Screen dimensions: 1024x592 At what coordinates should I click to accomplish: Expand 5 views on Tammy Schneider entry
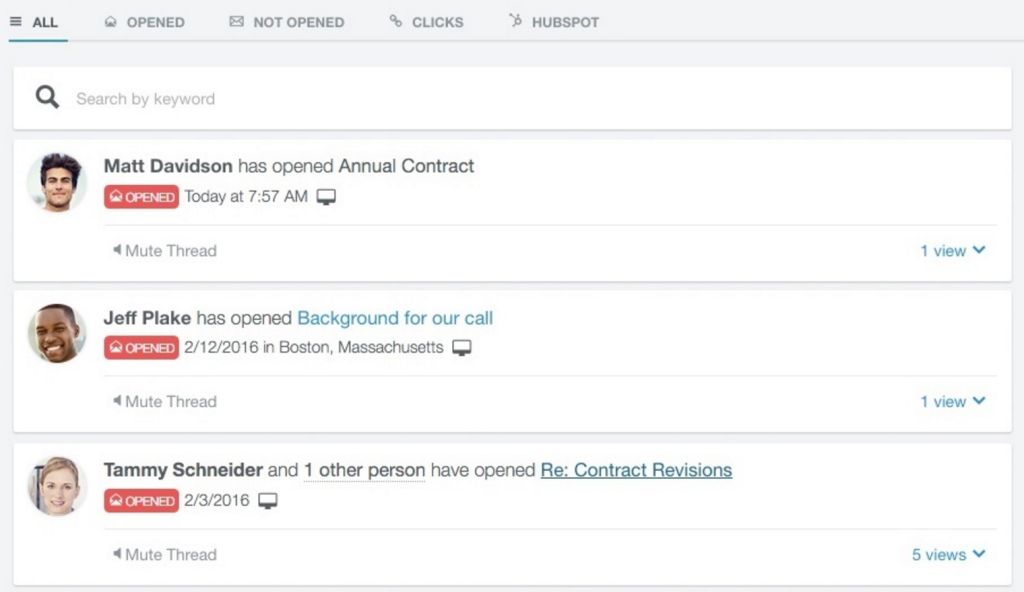[948, 554]
